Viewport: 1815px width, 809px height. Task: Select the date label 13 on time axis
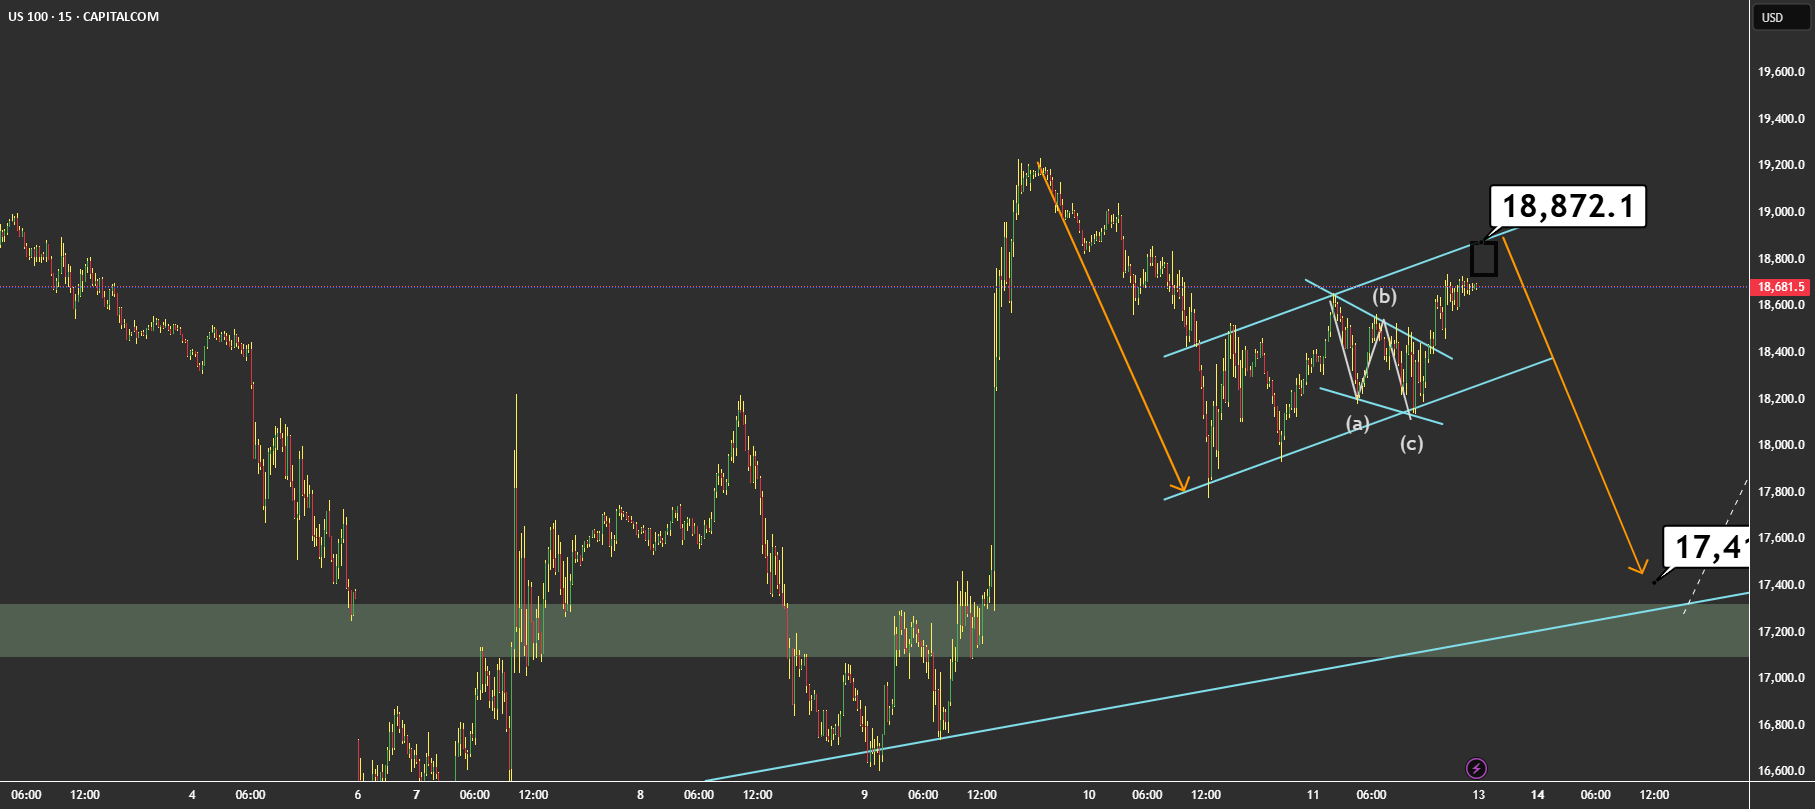coord(1479,795)
